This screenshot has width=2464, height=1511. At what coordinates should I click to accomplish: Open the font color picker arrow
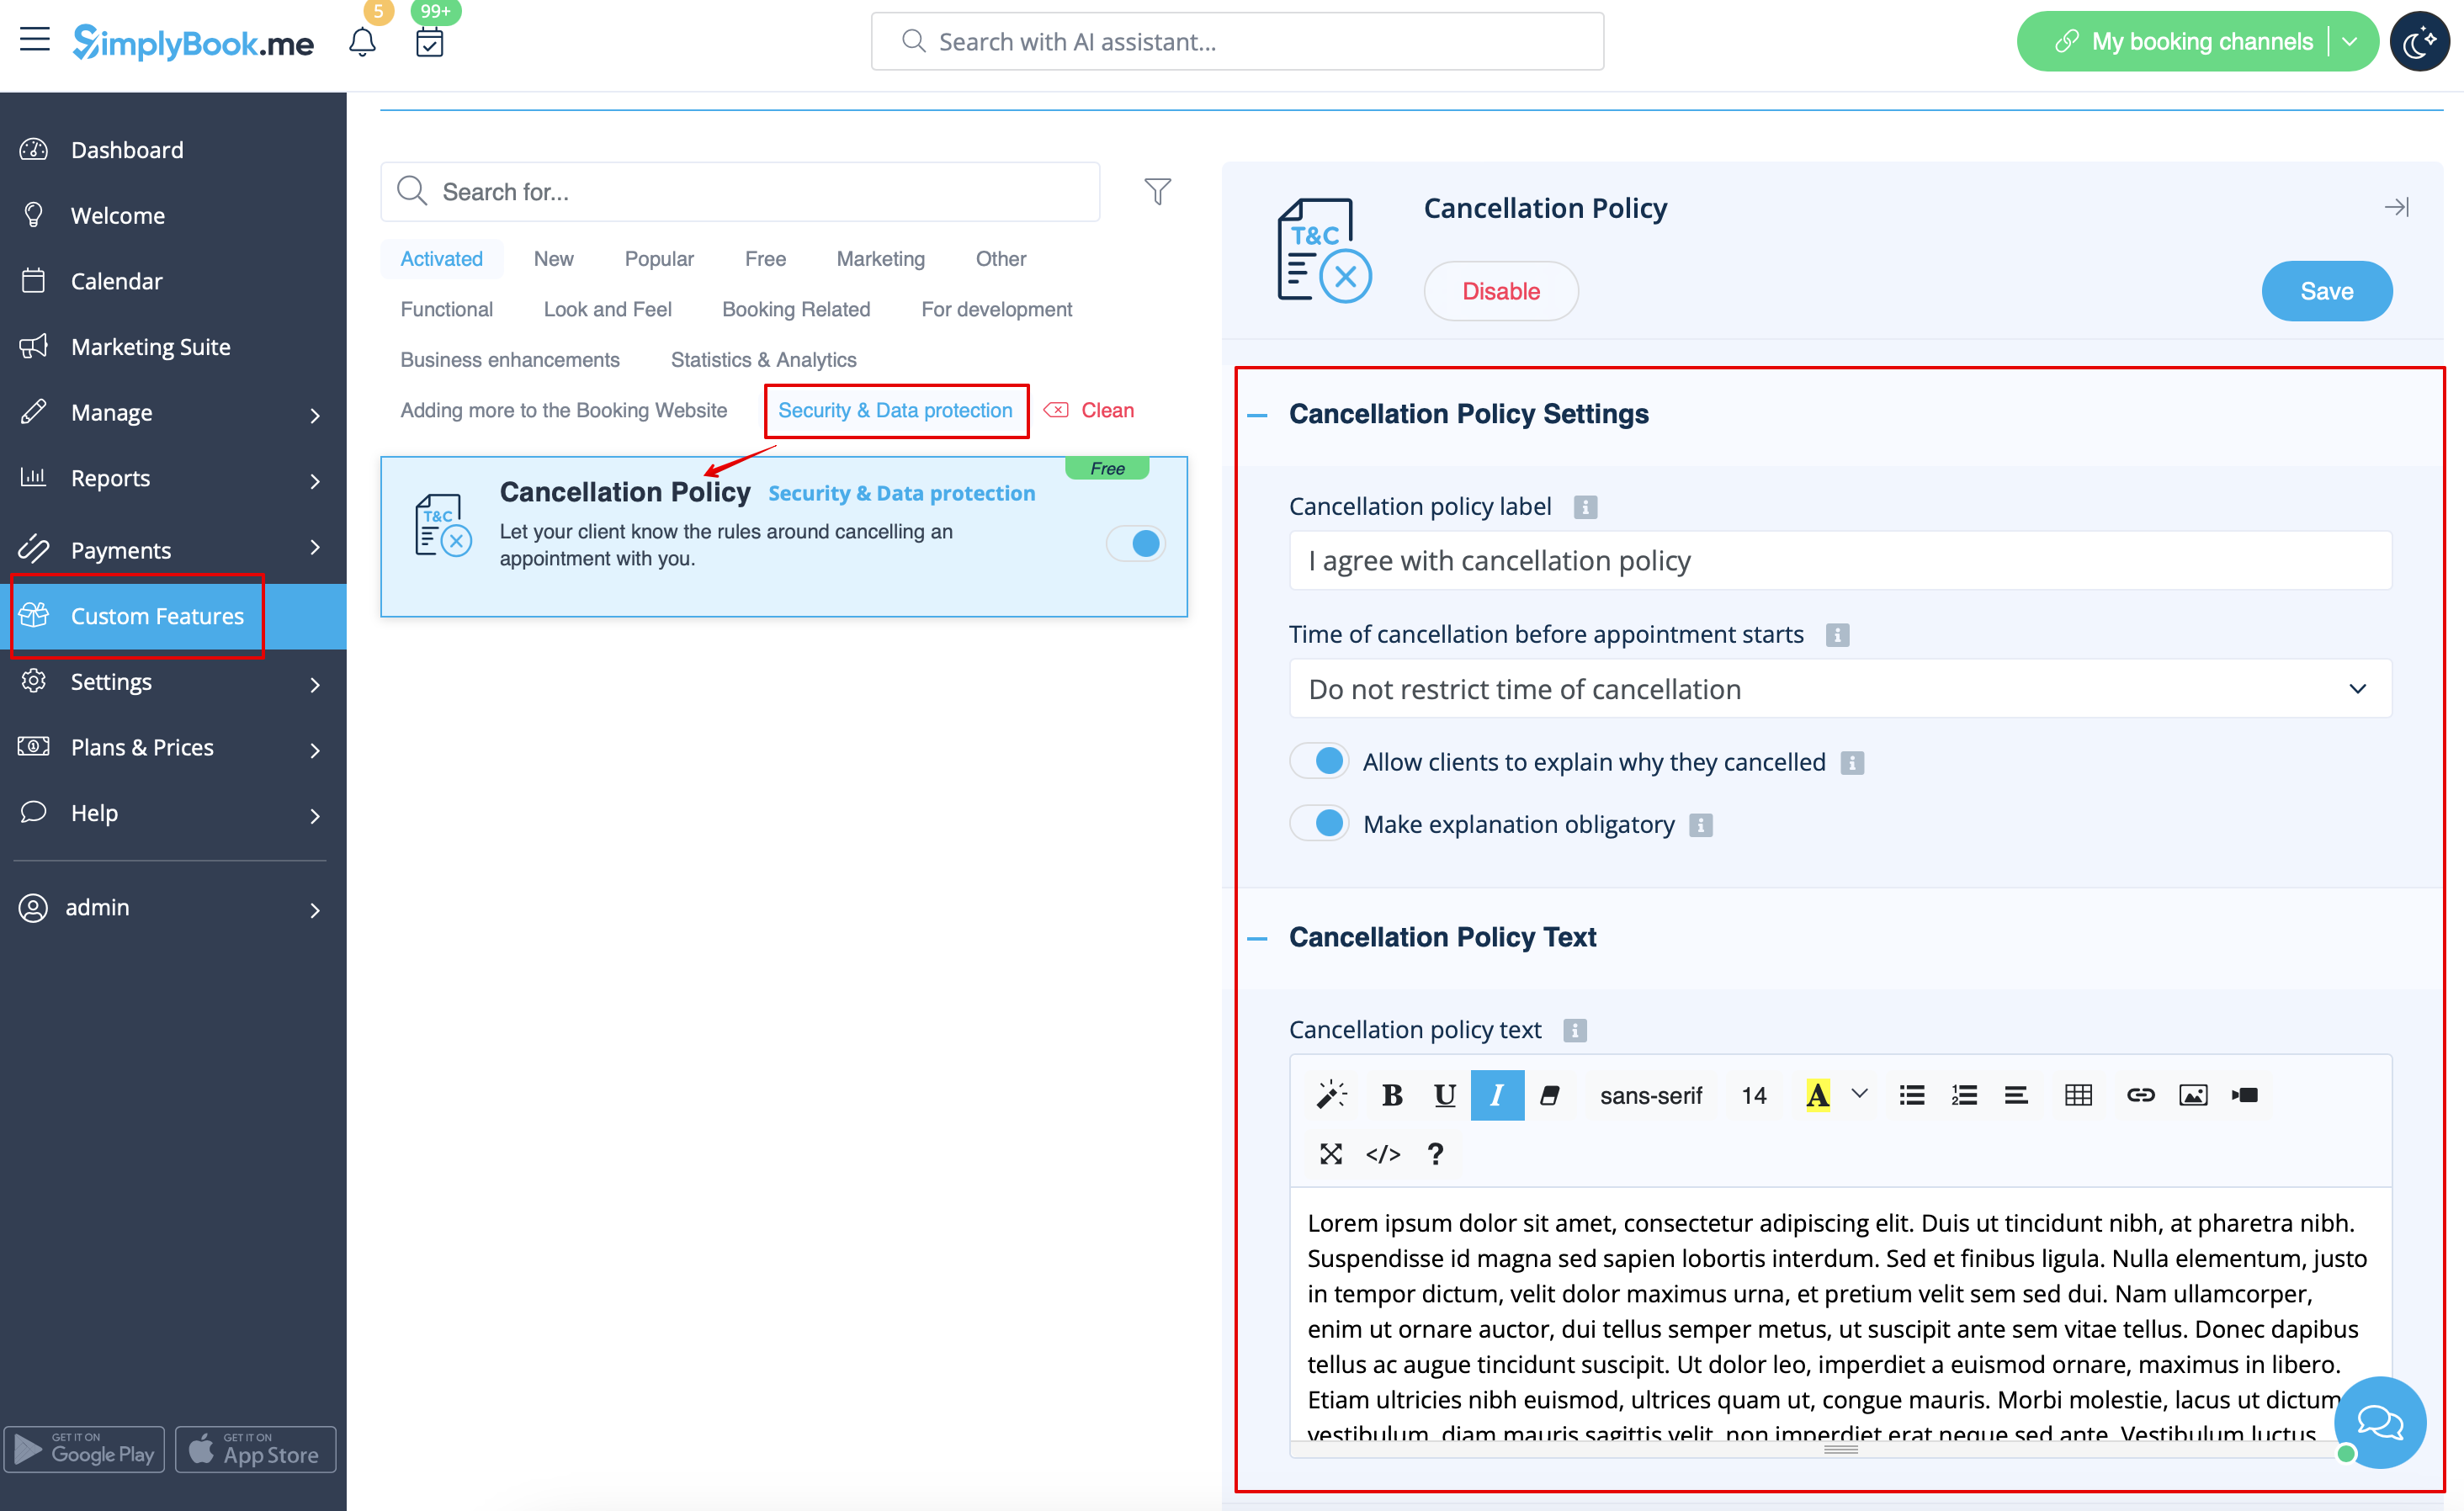pos(1859,1095)
